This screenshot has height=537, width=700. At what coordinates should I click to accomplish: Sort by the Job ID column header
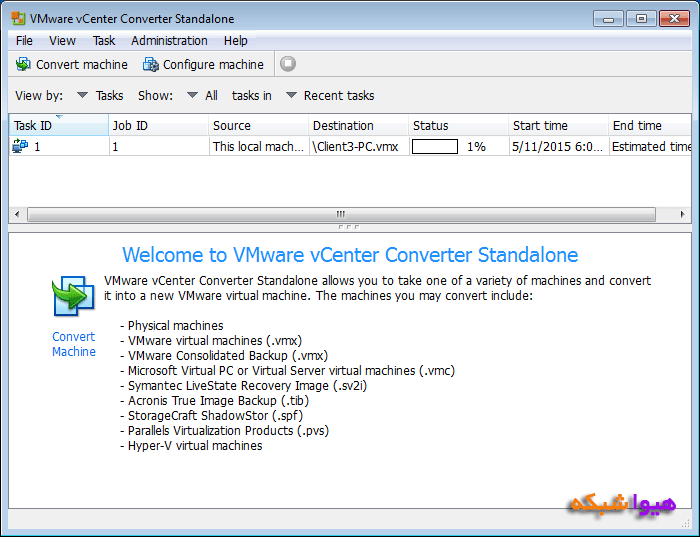point(158,125)
